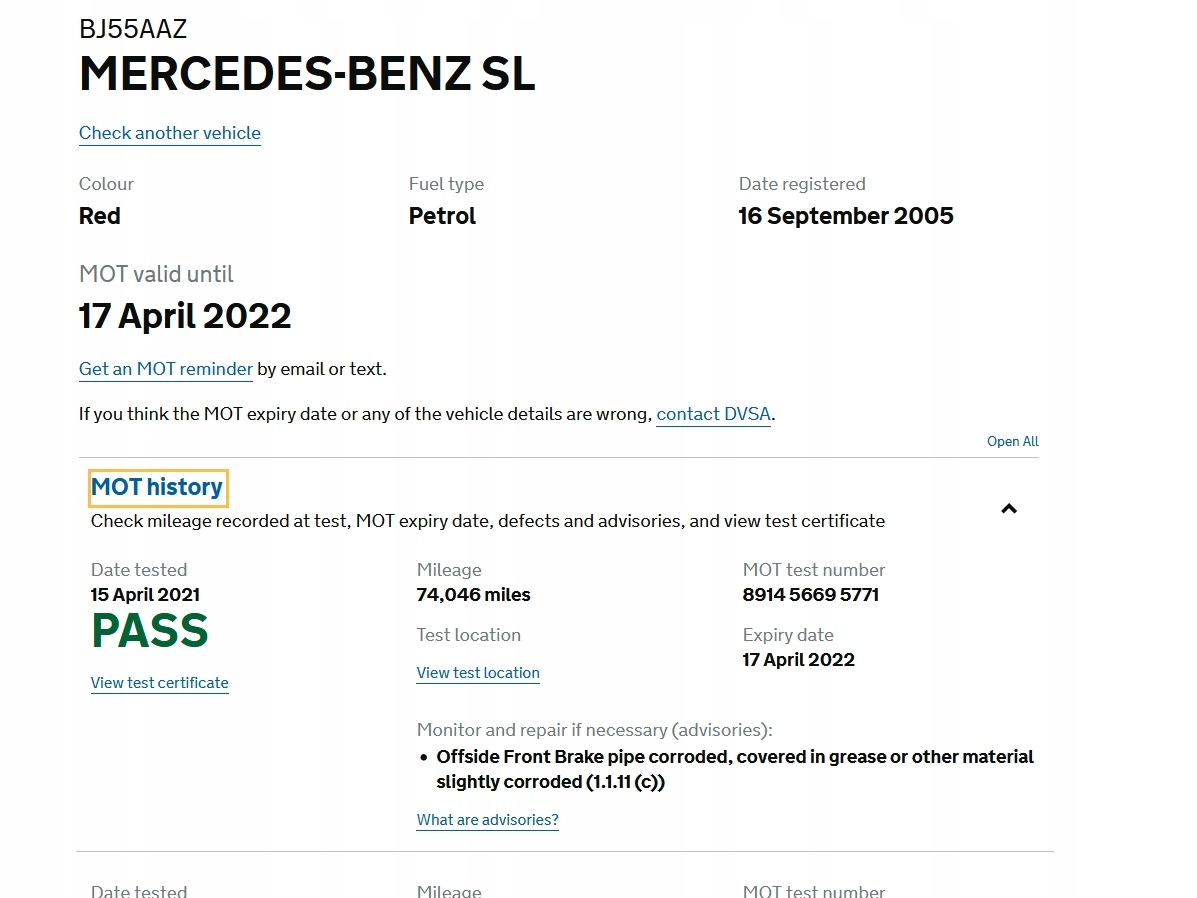Click the Petrol fuel type value
The width and height of the screenshot is (1197, 898).
[442, 216]
